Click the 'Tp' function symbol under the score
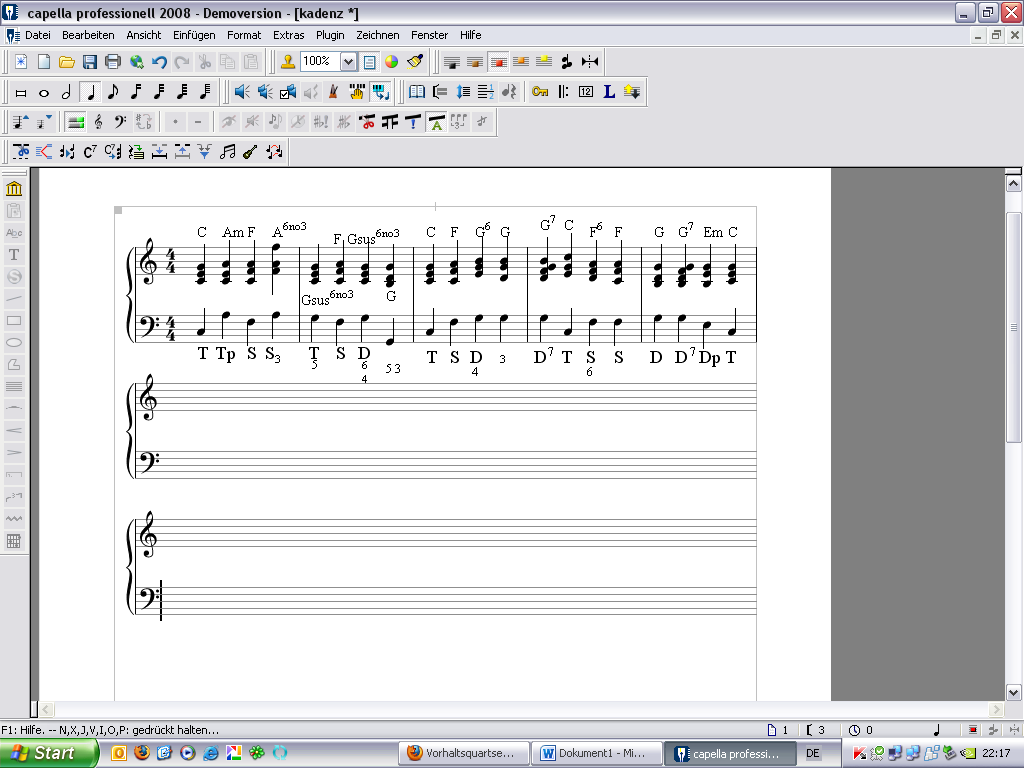The width and height of the screenshot is (1024, 768). (x=226, y=355)
